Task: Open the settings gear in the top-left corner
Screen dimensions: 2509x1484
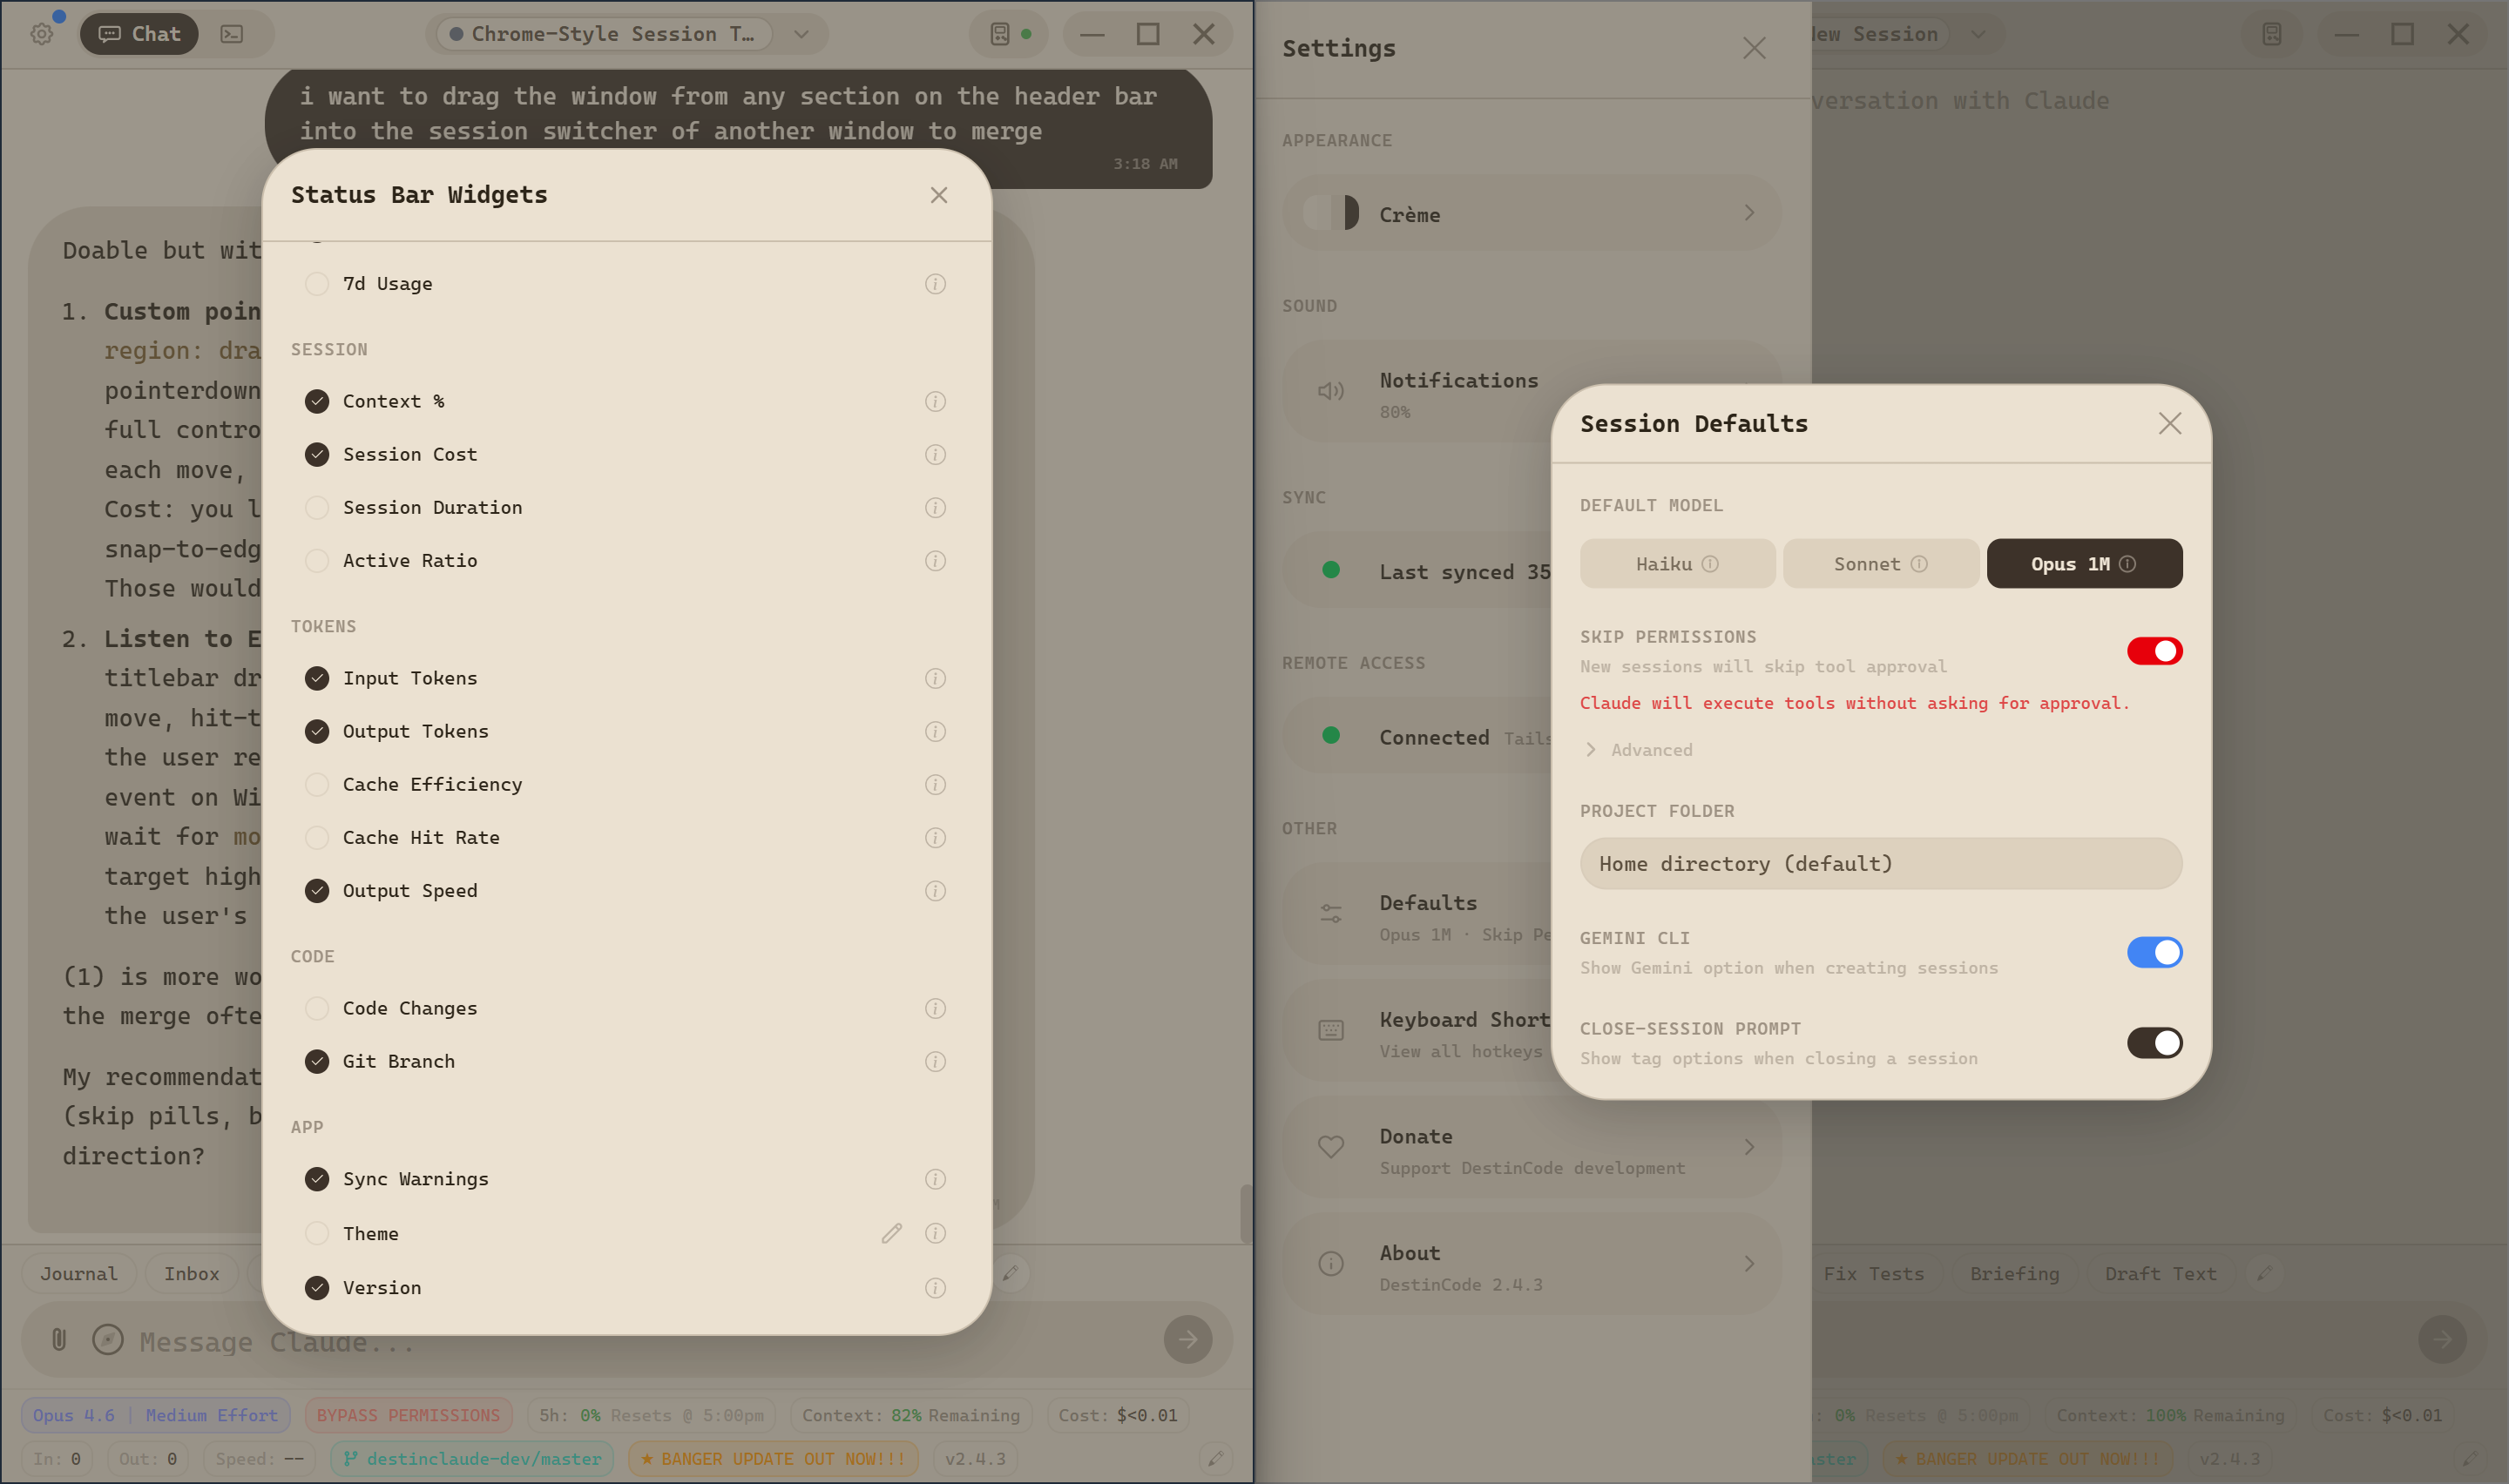Action: pos(41,33)
